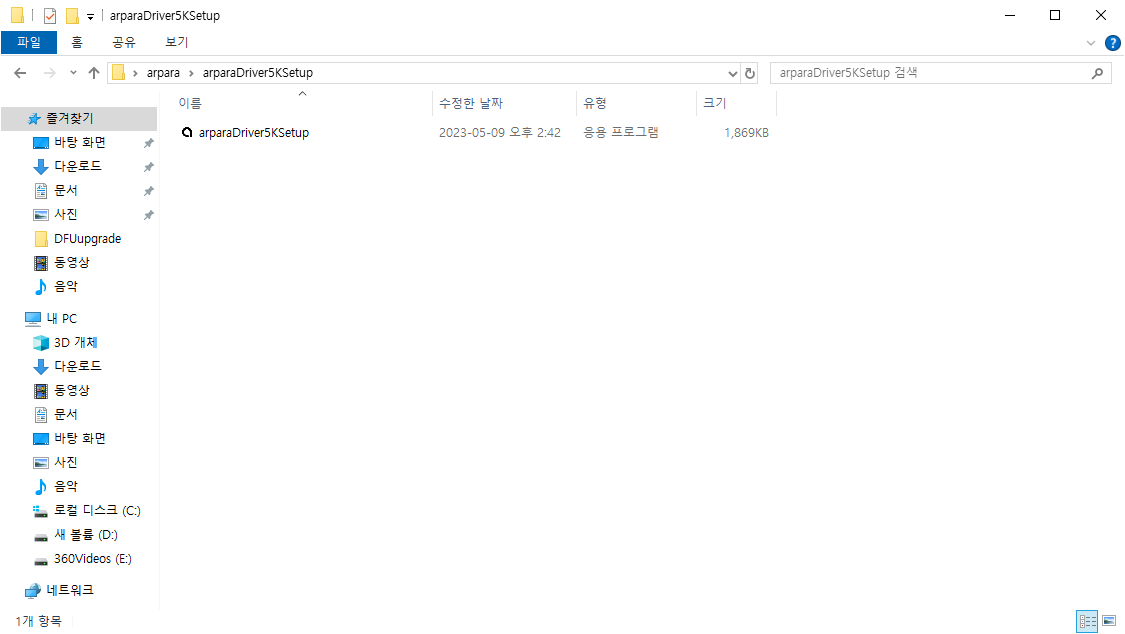This screenshot has height=634, width=1125.
Task: Open the arparaDriver5KSetup application
Action: pyautogui.click(x=253, y=132)
